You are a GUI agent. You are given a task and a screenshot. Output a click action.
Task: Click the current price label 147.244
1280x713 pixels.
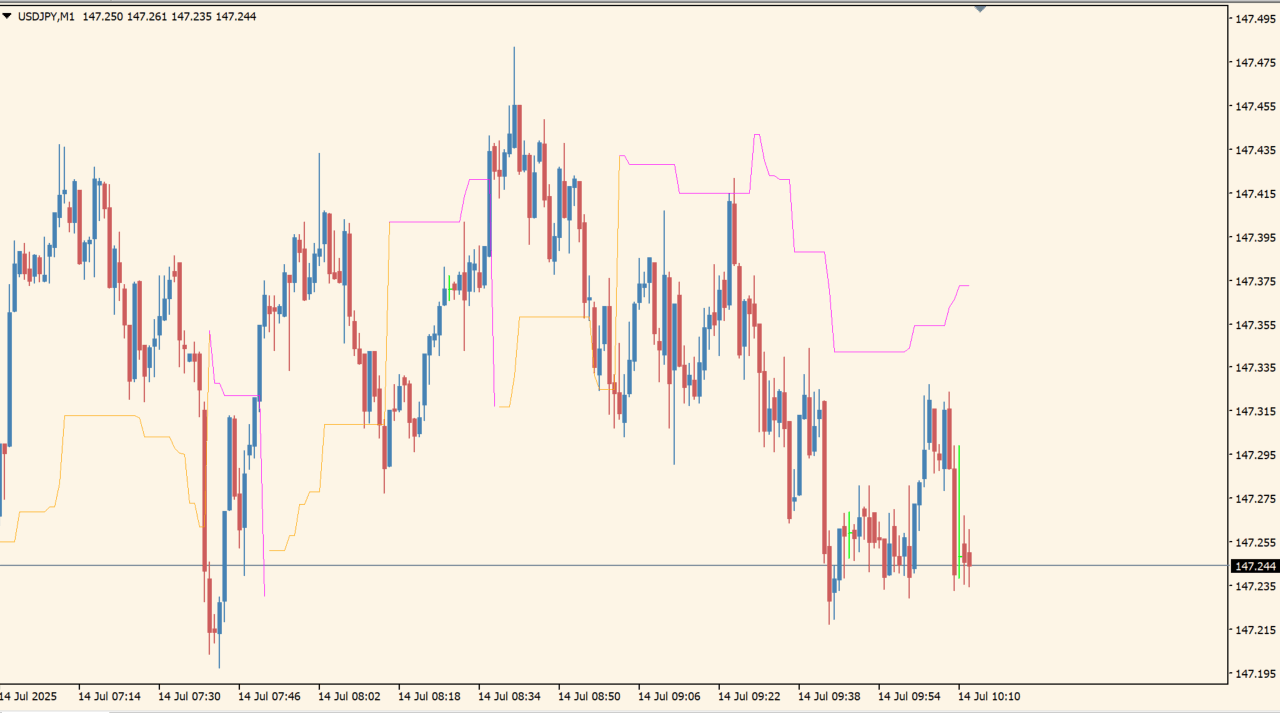(1255, 566)
